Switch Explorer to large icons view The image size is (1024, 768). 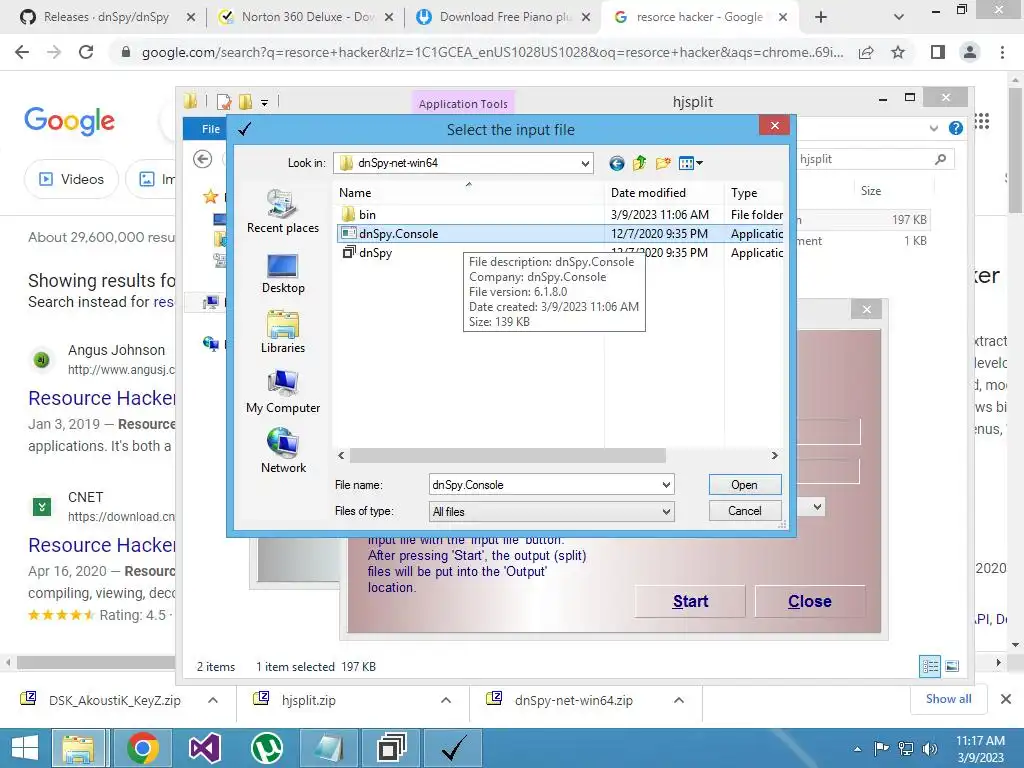tap(952, 666)
